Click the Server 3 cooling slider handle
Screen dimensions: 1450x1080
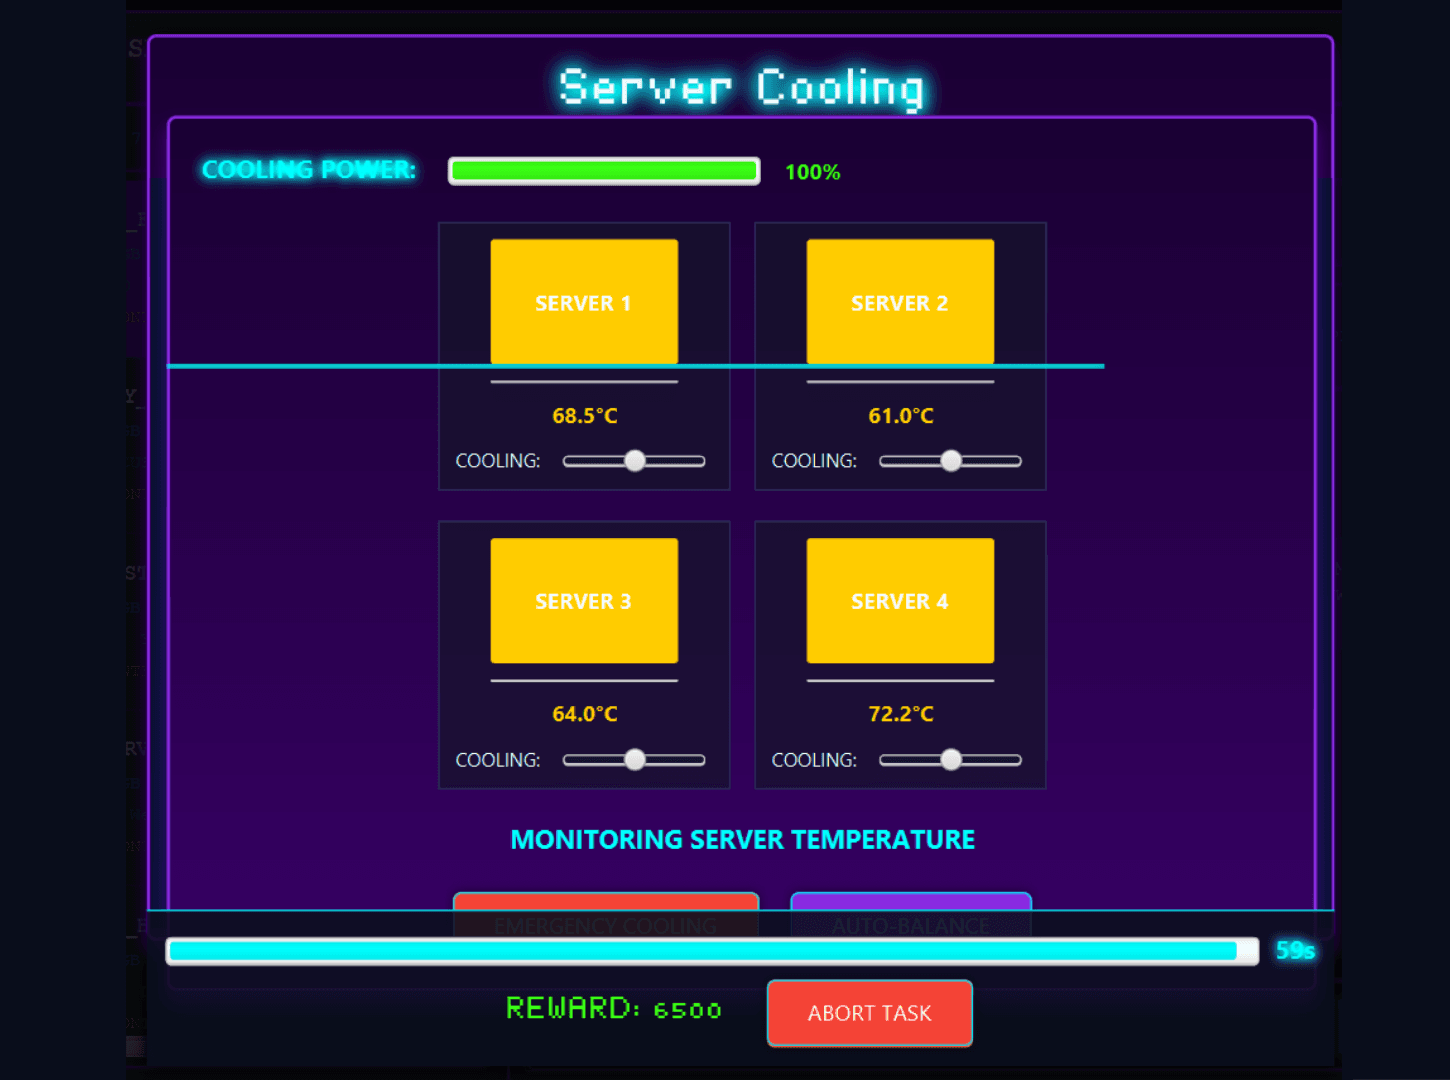pos(635,760)
